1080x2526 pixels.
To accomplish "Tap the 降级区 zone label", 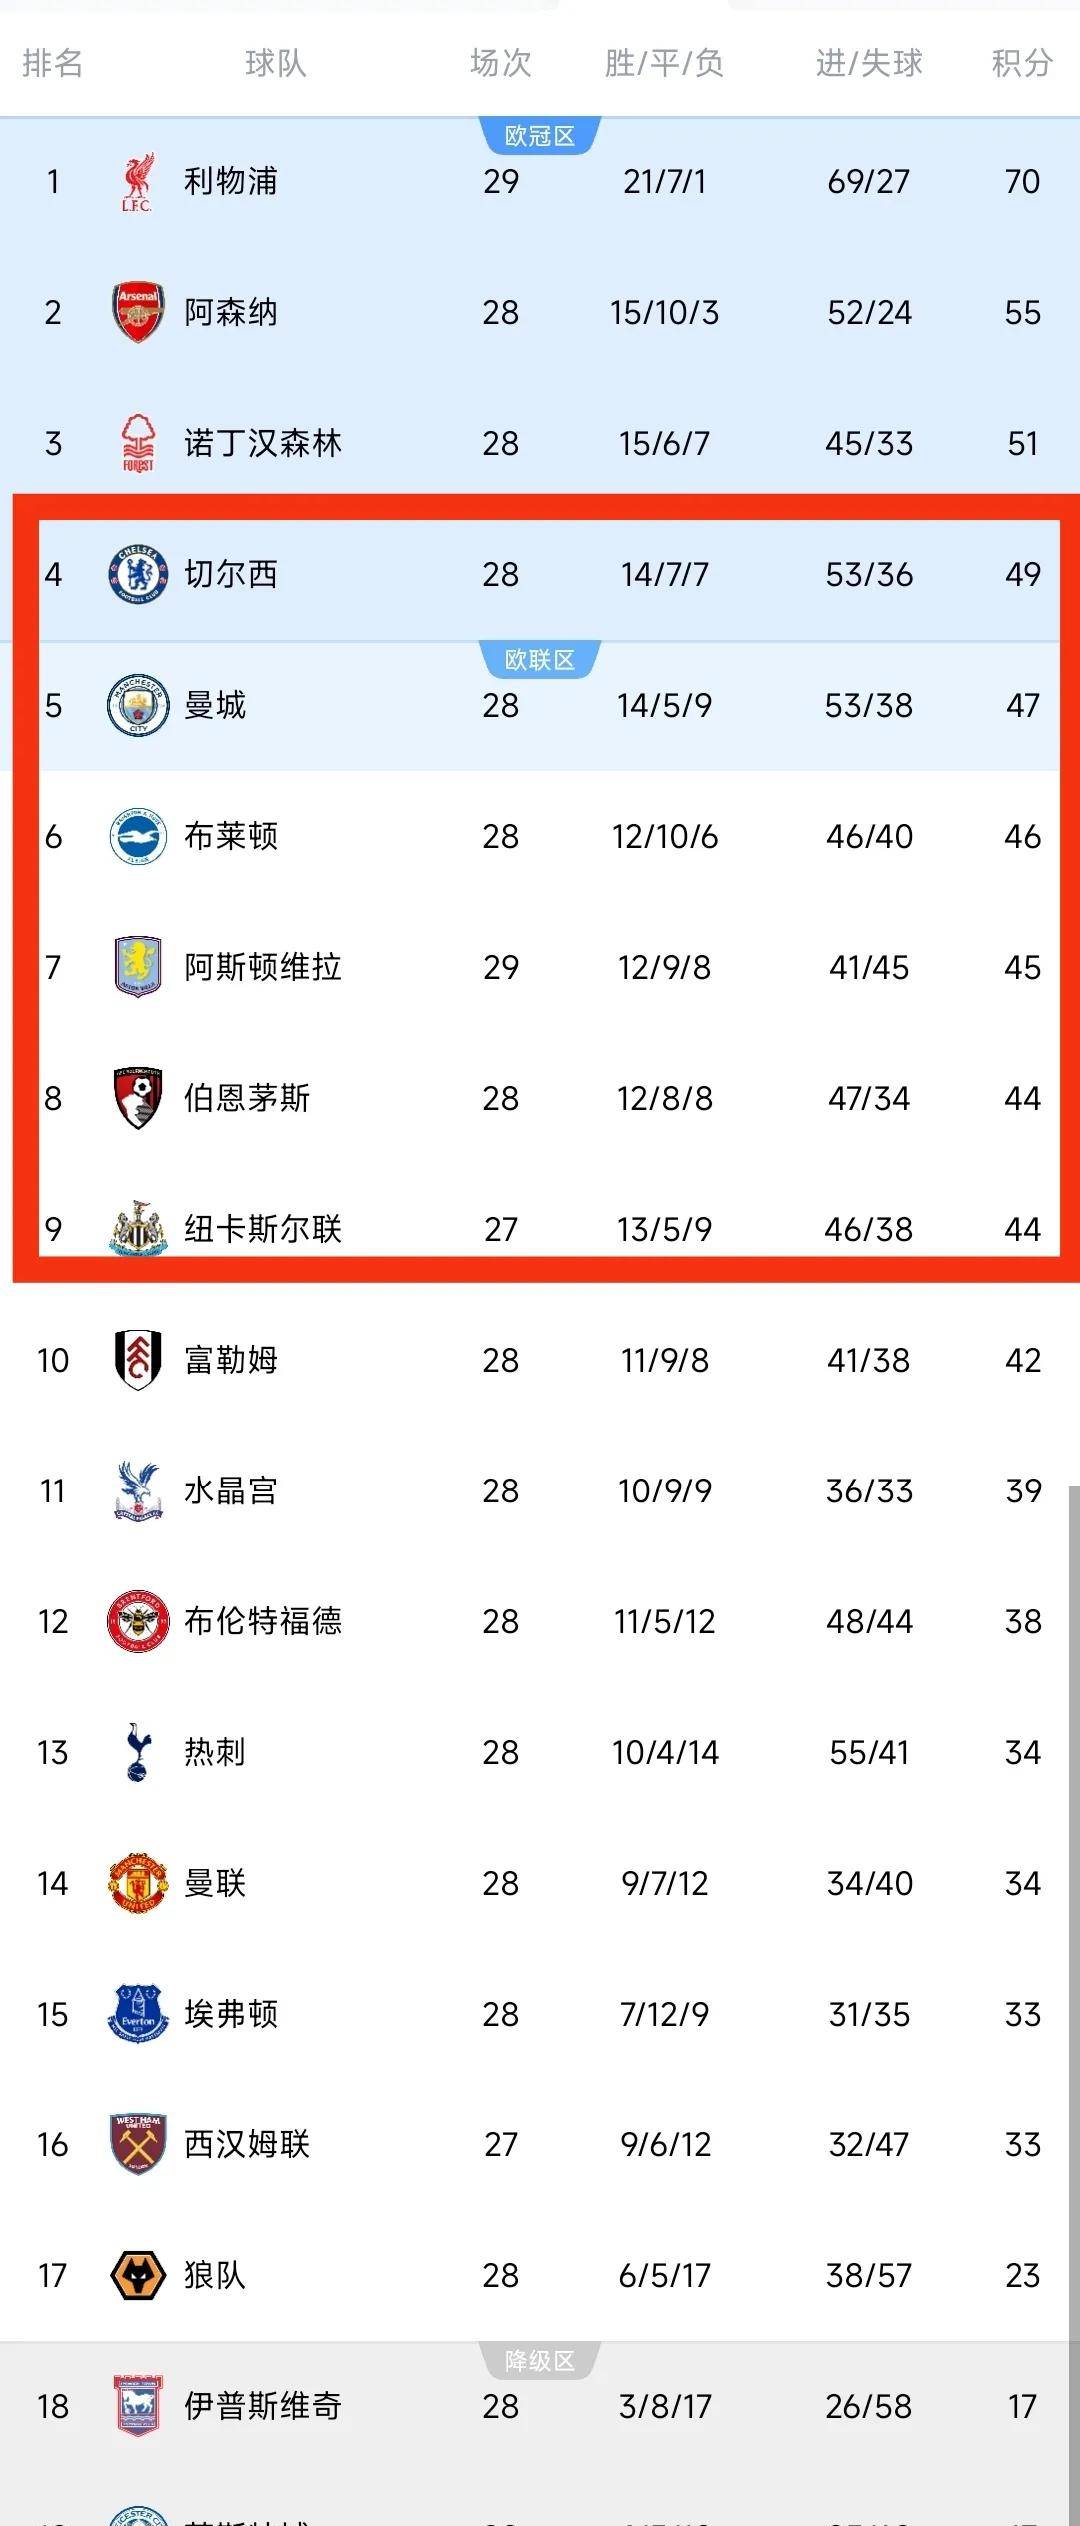I will (x=540, y=2361).
